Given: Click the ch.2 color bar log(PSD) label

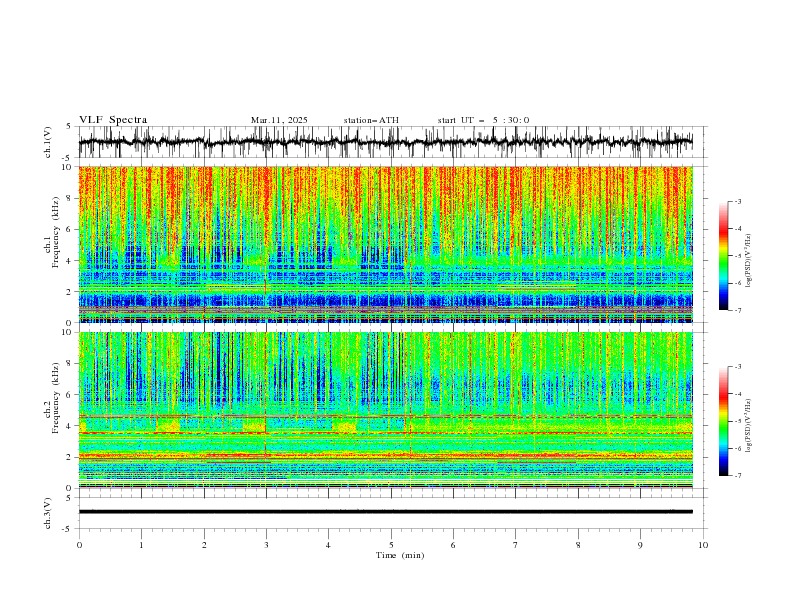Looking at the screenshot, I should coord(749,426).
